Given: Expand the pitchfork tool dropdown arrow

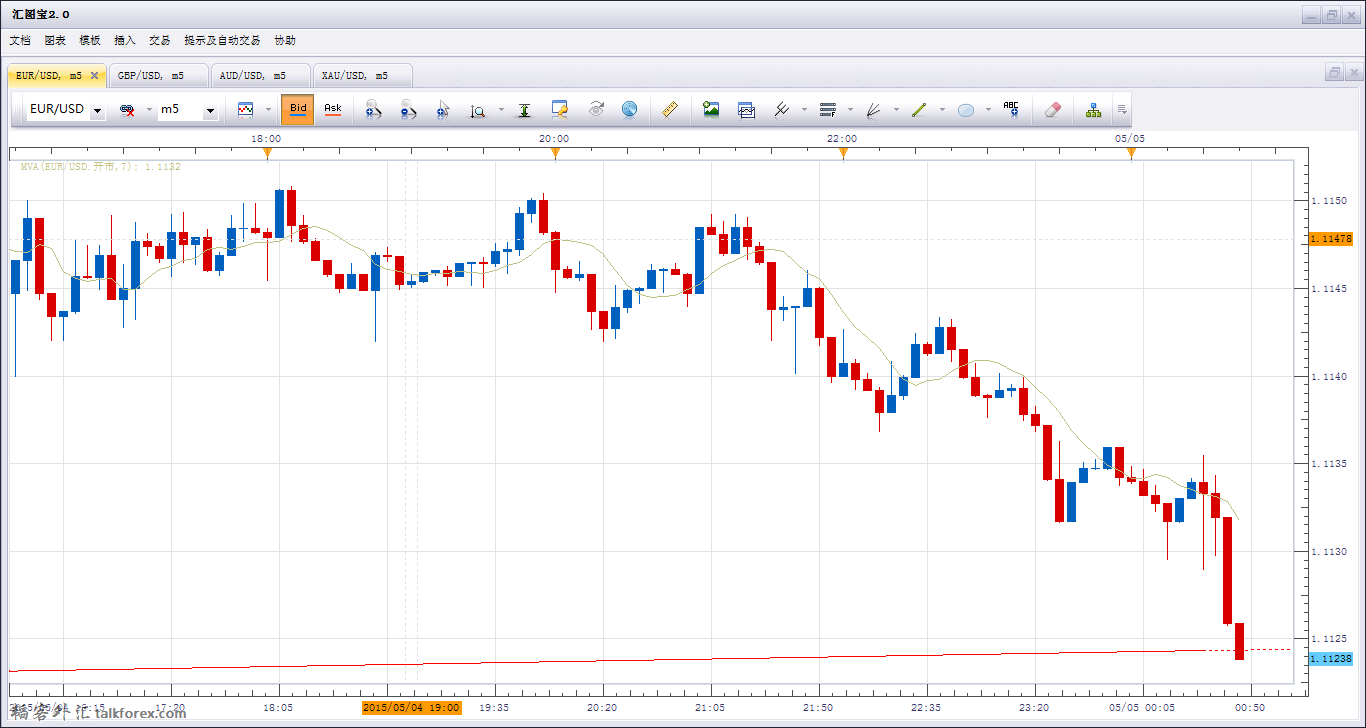Looking at the screenshot, I should tap(804, 110).
